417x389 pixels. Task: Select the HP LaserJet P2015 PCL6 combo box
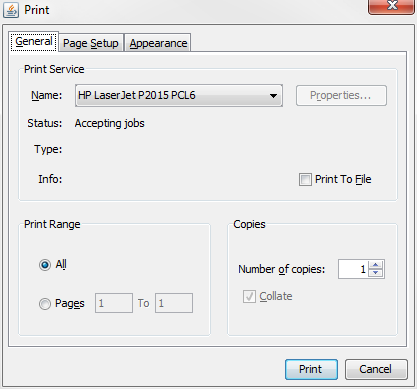(179, 96)
